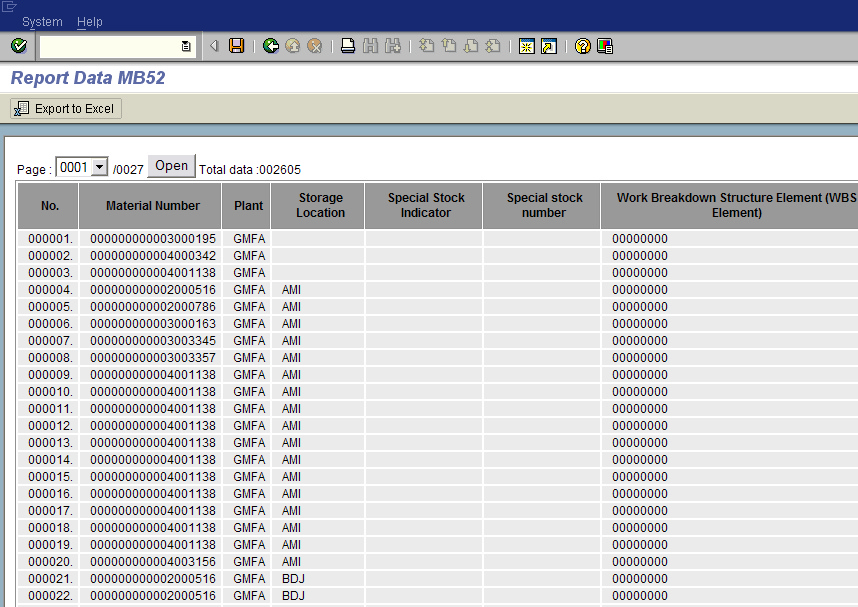Open the Find (binoculars) icon
Image resolution: width=858 pixels, height=607 pixels.
click(369, 46)
